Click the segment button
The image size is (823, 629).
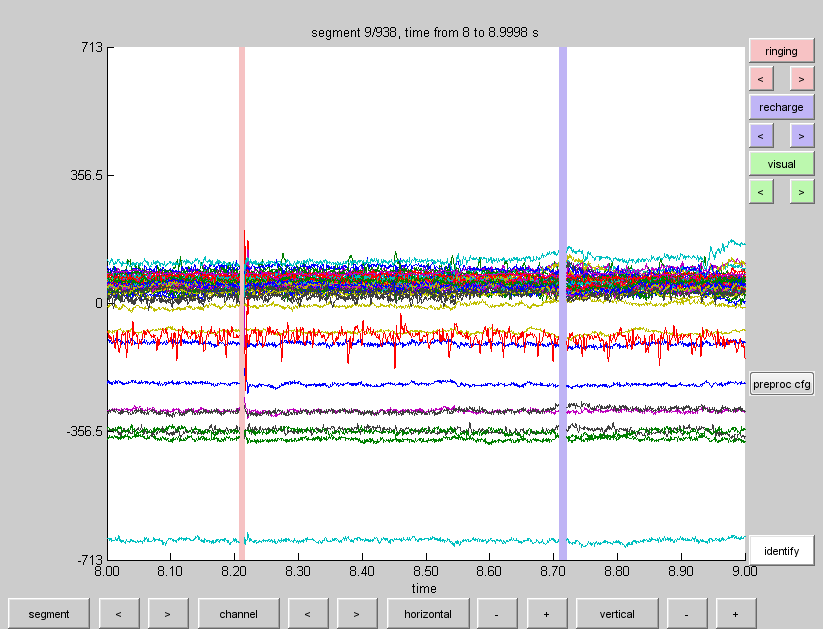tap(49, 614)
